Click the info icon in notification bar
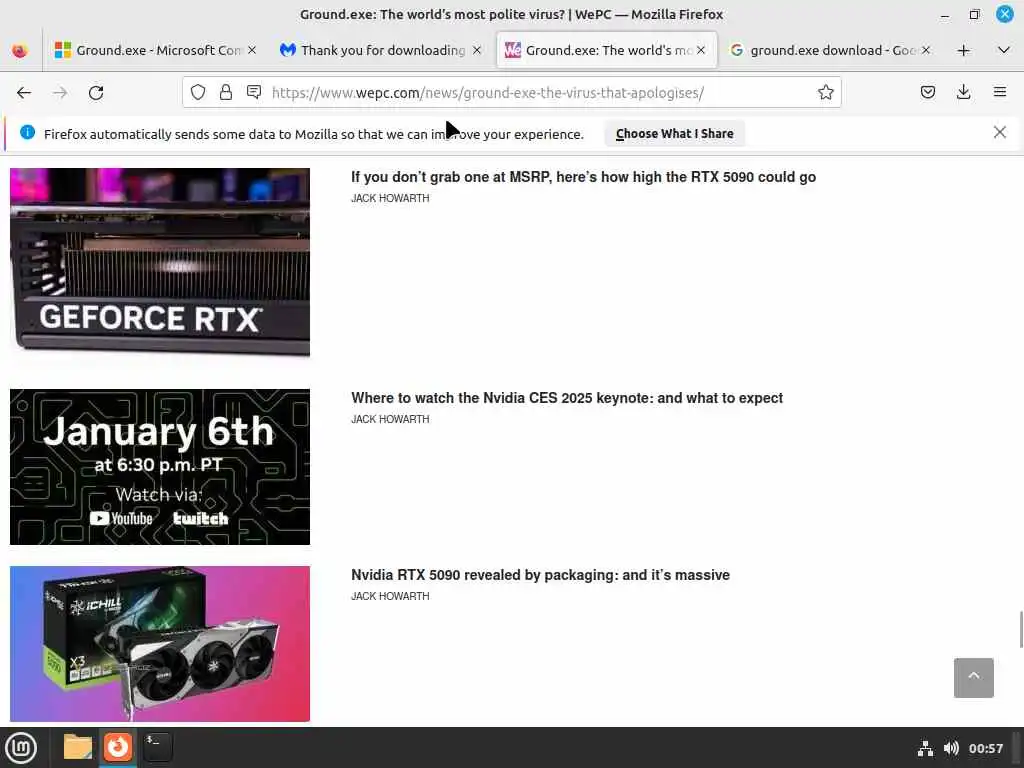 pyautogui.click(x=27, y=133)
